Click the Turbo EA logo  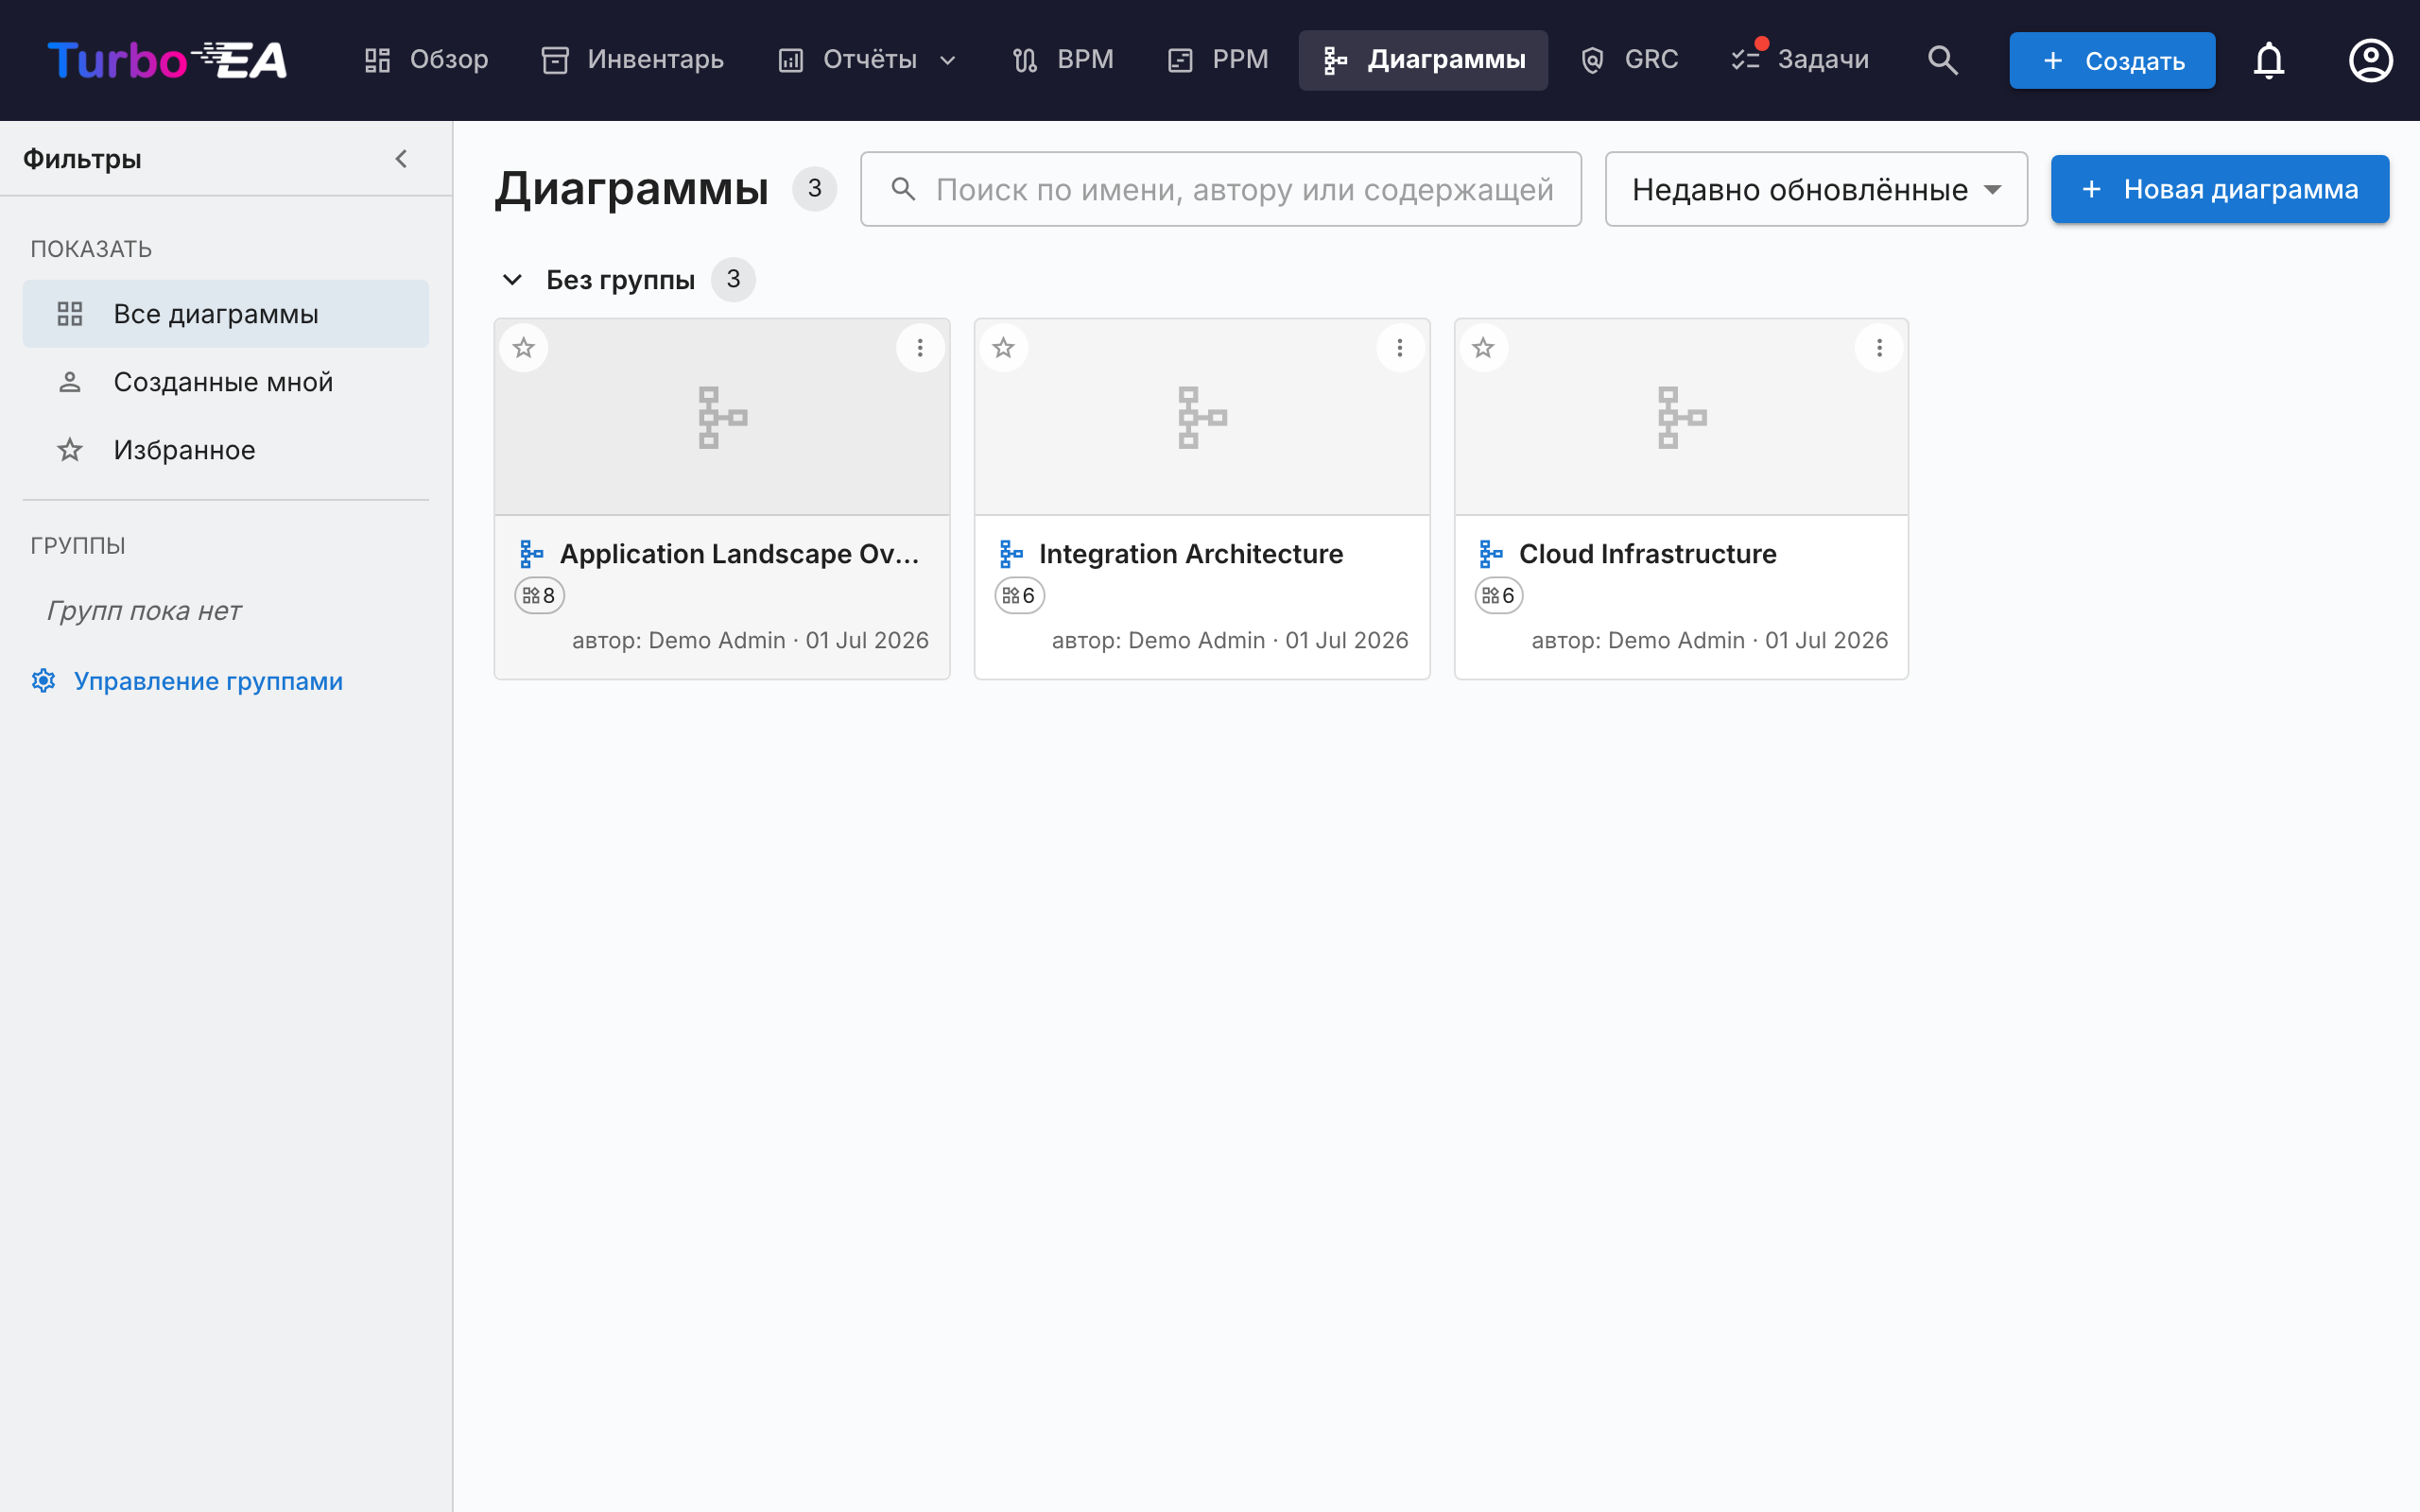point(168,60)
